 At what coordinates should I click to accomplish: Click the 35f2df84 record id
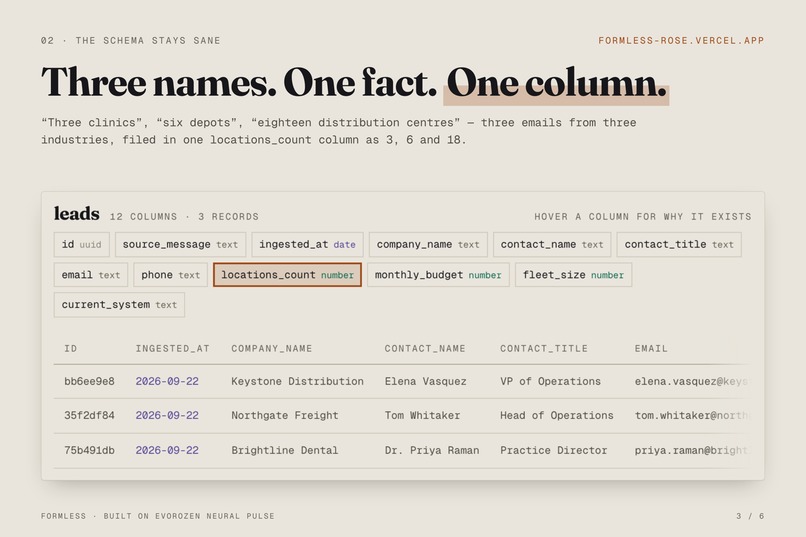[x=89, y=416]
